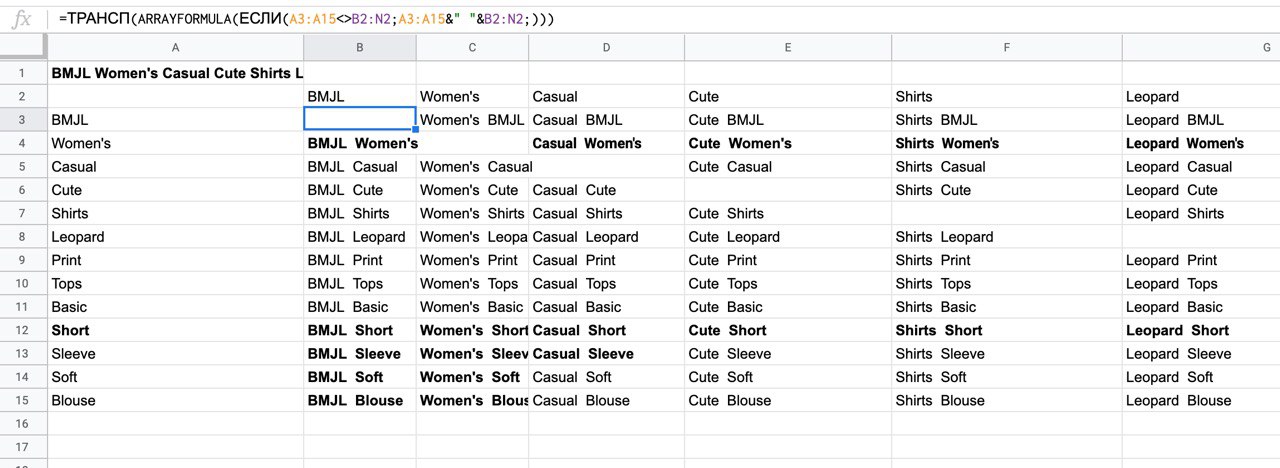Viewport: 1280px width, 468px height.
Task: Click cell 'Cute Shirts'
Action: 788,213
